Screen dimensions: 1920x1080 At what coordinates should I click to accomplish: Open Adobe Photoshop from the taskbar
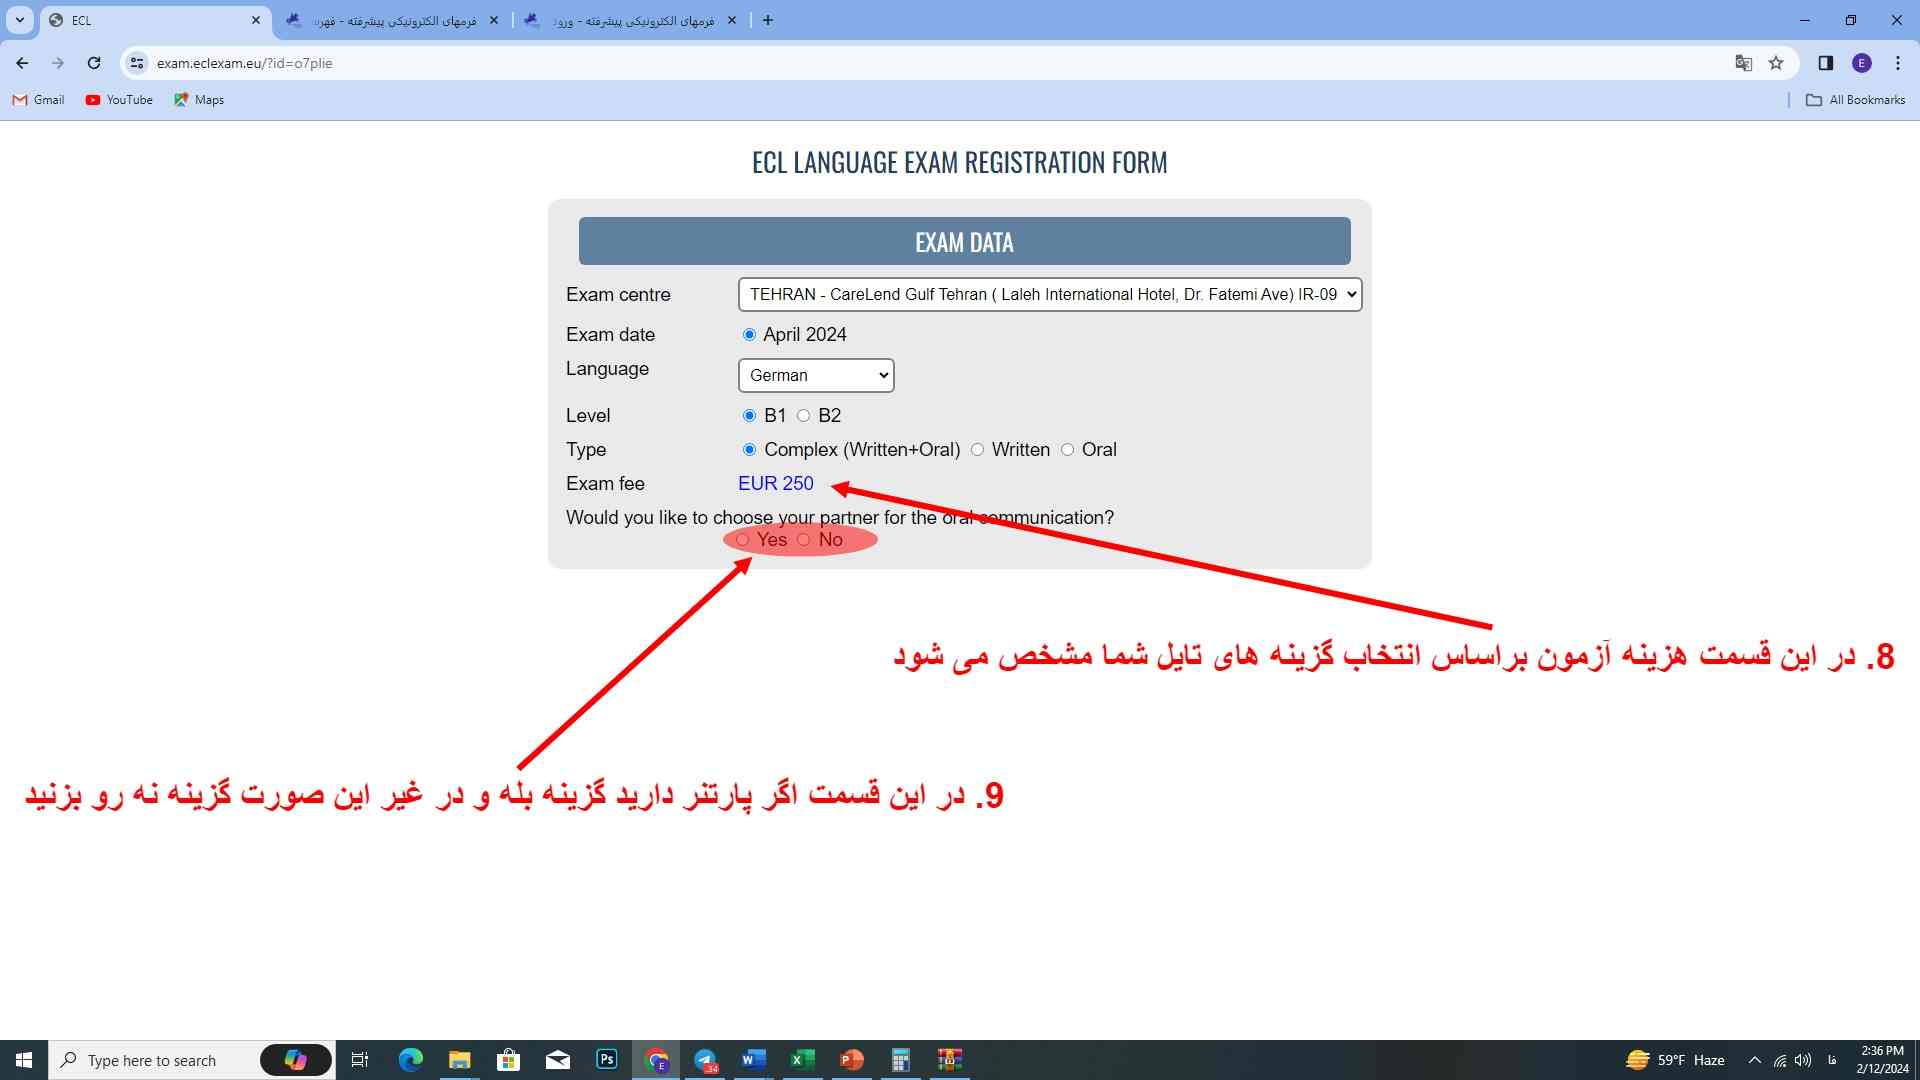(607, 1060)
